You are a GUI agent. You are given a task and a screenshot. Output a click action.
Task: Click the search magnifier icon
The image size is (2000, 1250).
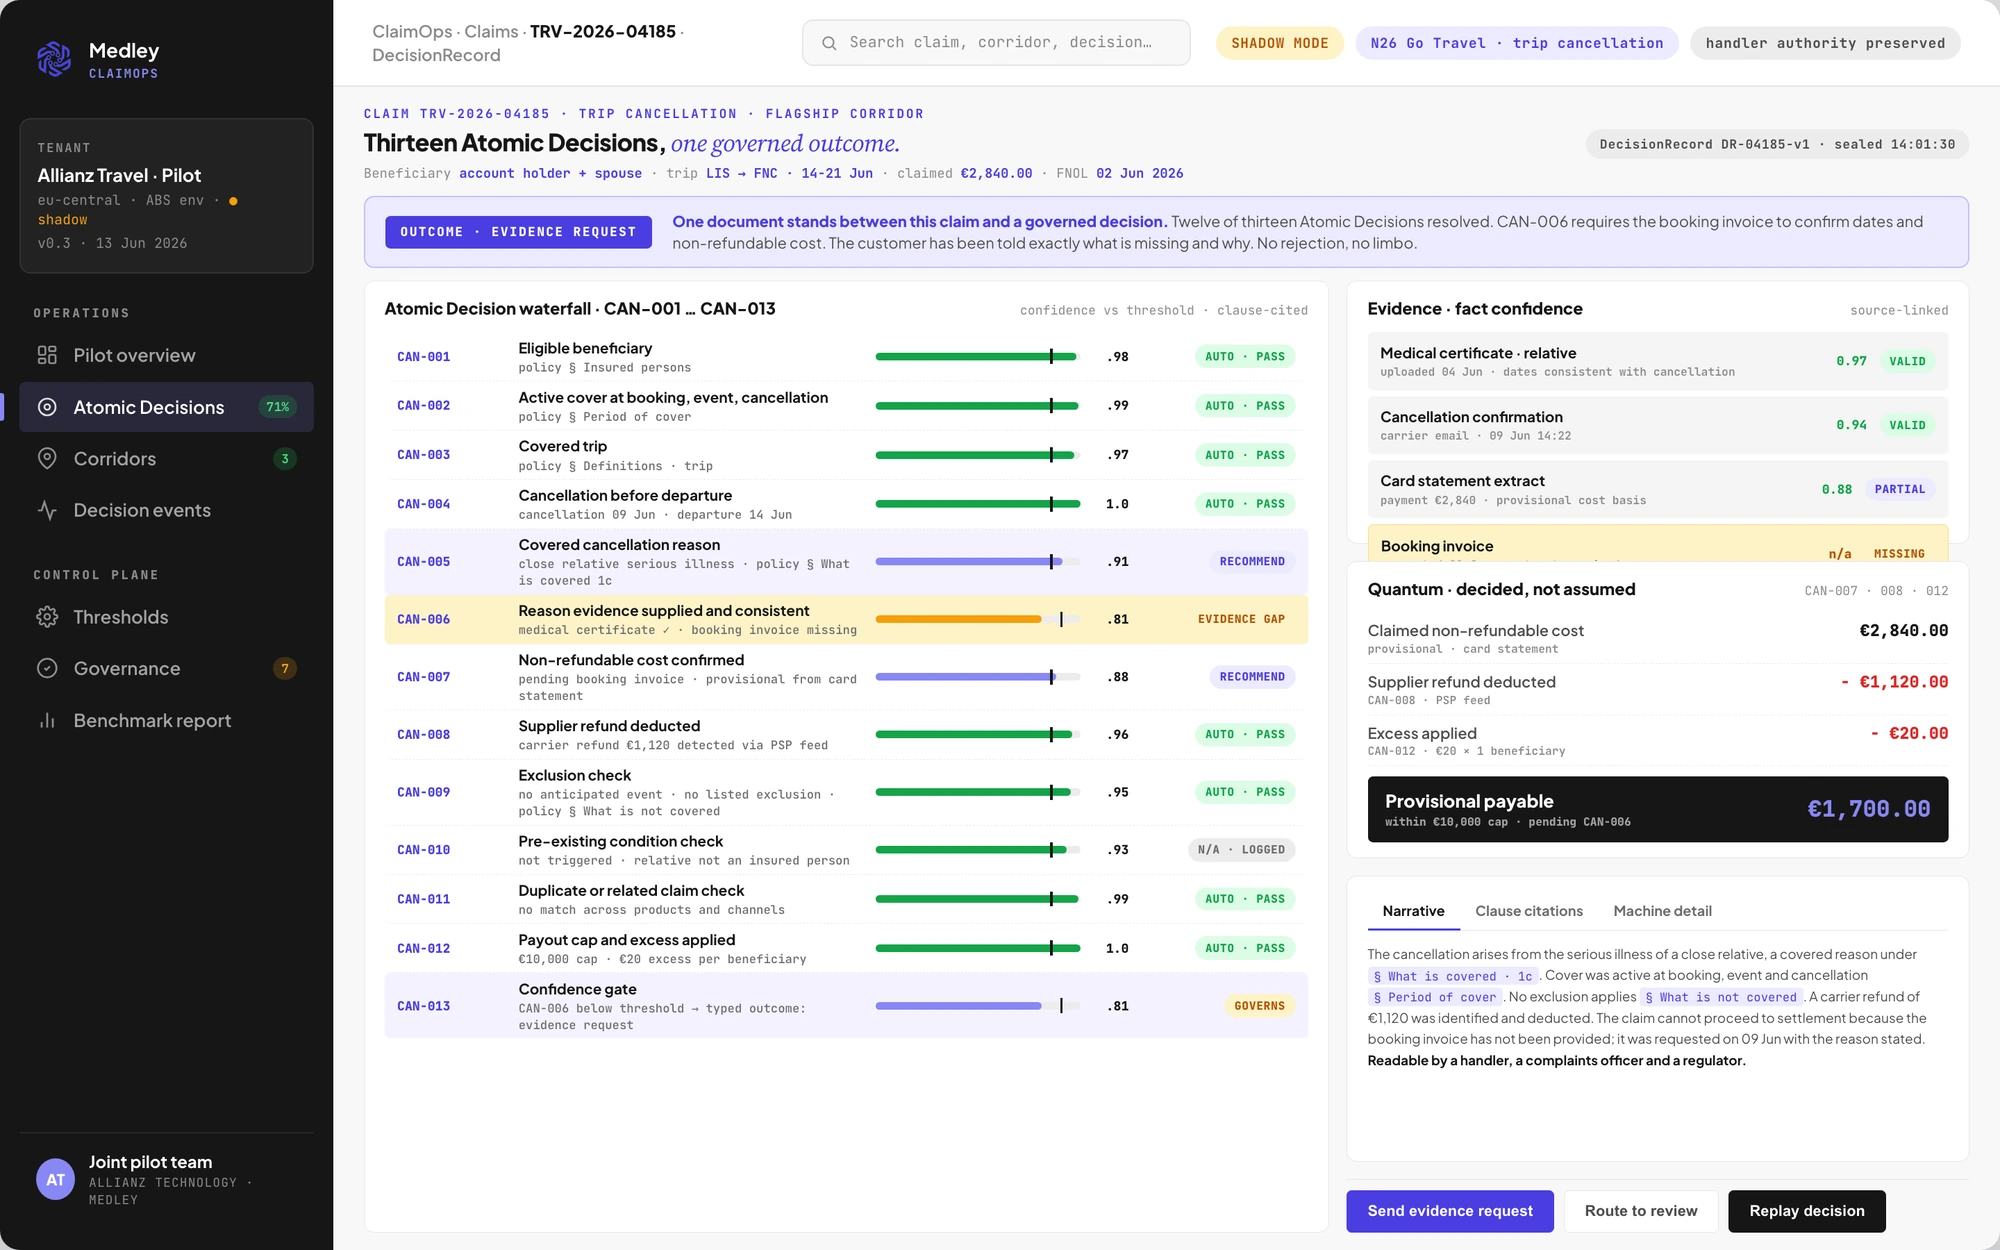pos(829,43)
